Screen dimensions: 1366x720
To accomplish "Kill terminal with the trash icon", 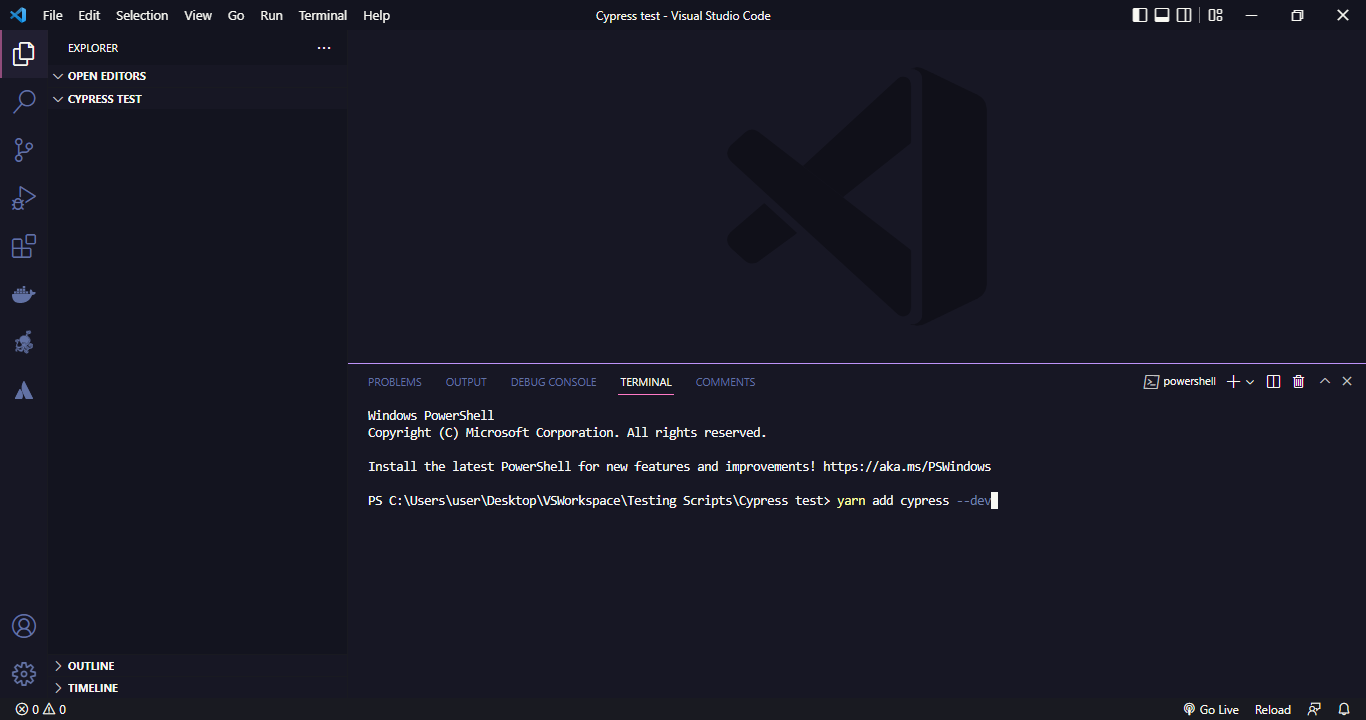I will (x=1298, y=381).
